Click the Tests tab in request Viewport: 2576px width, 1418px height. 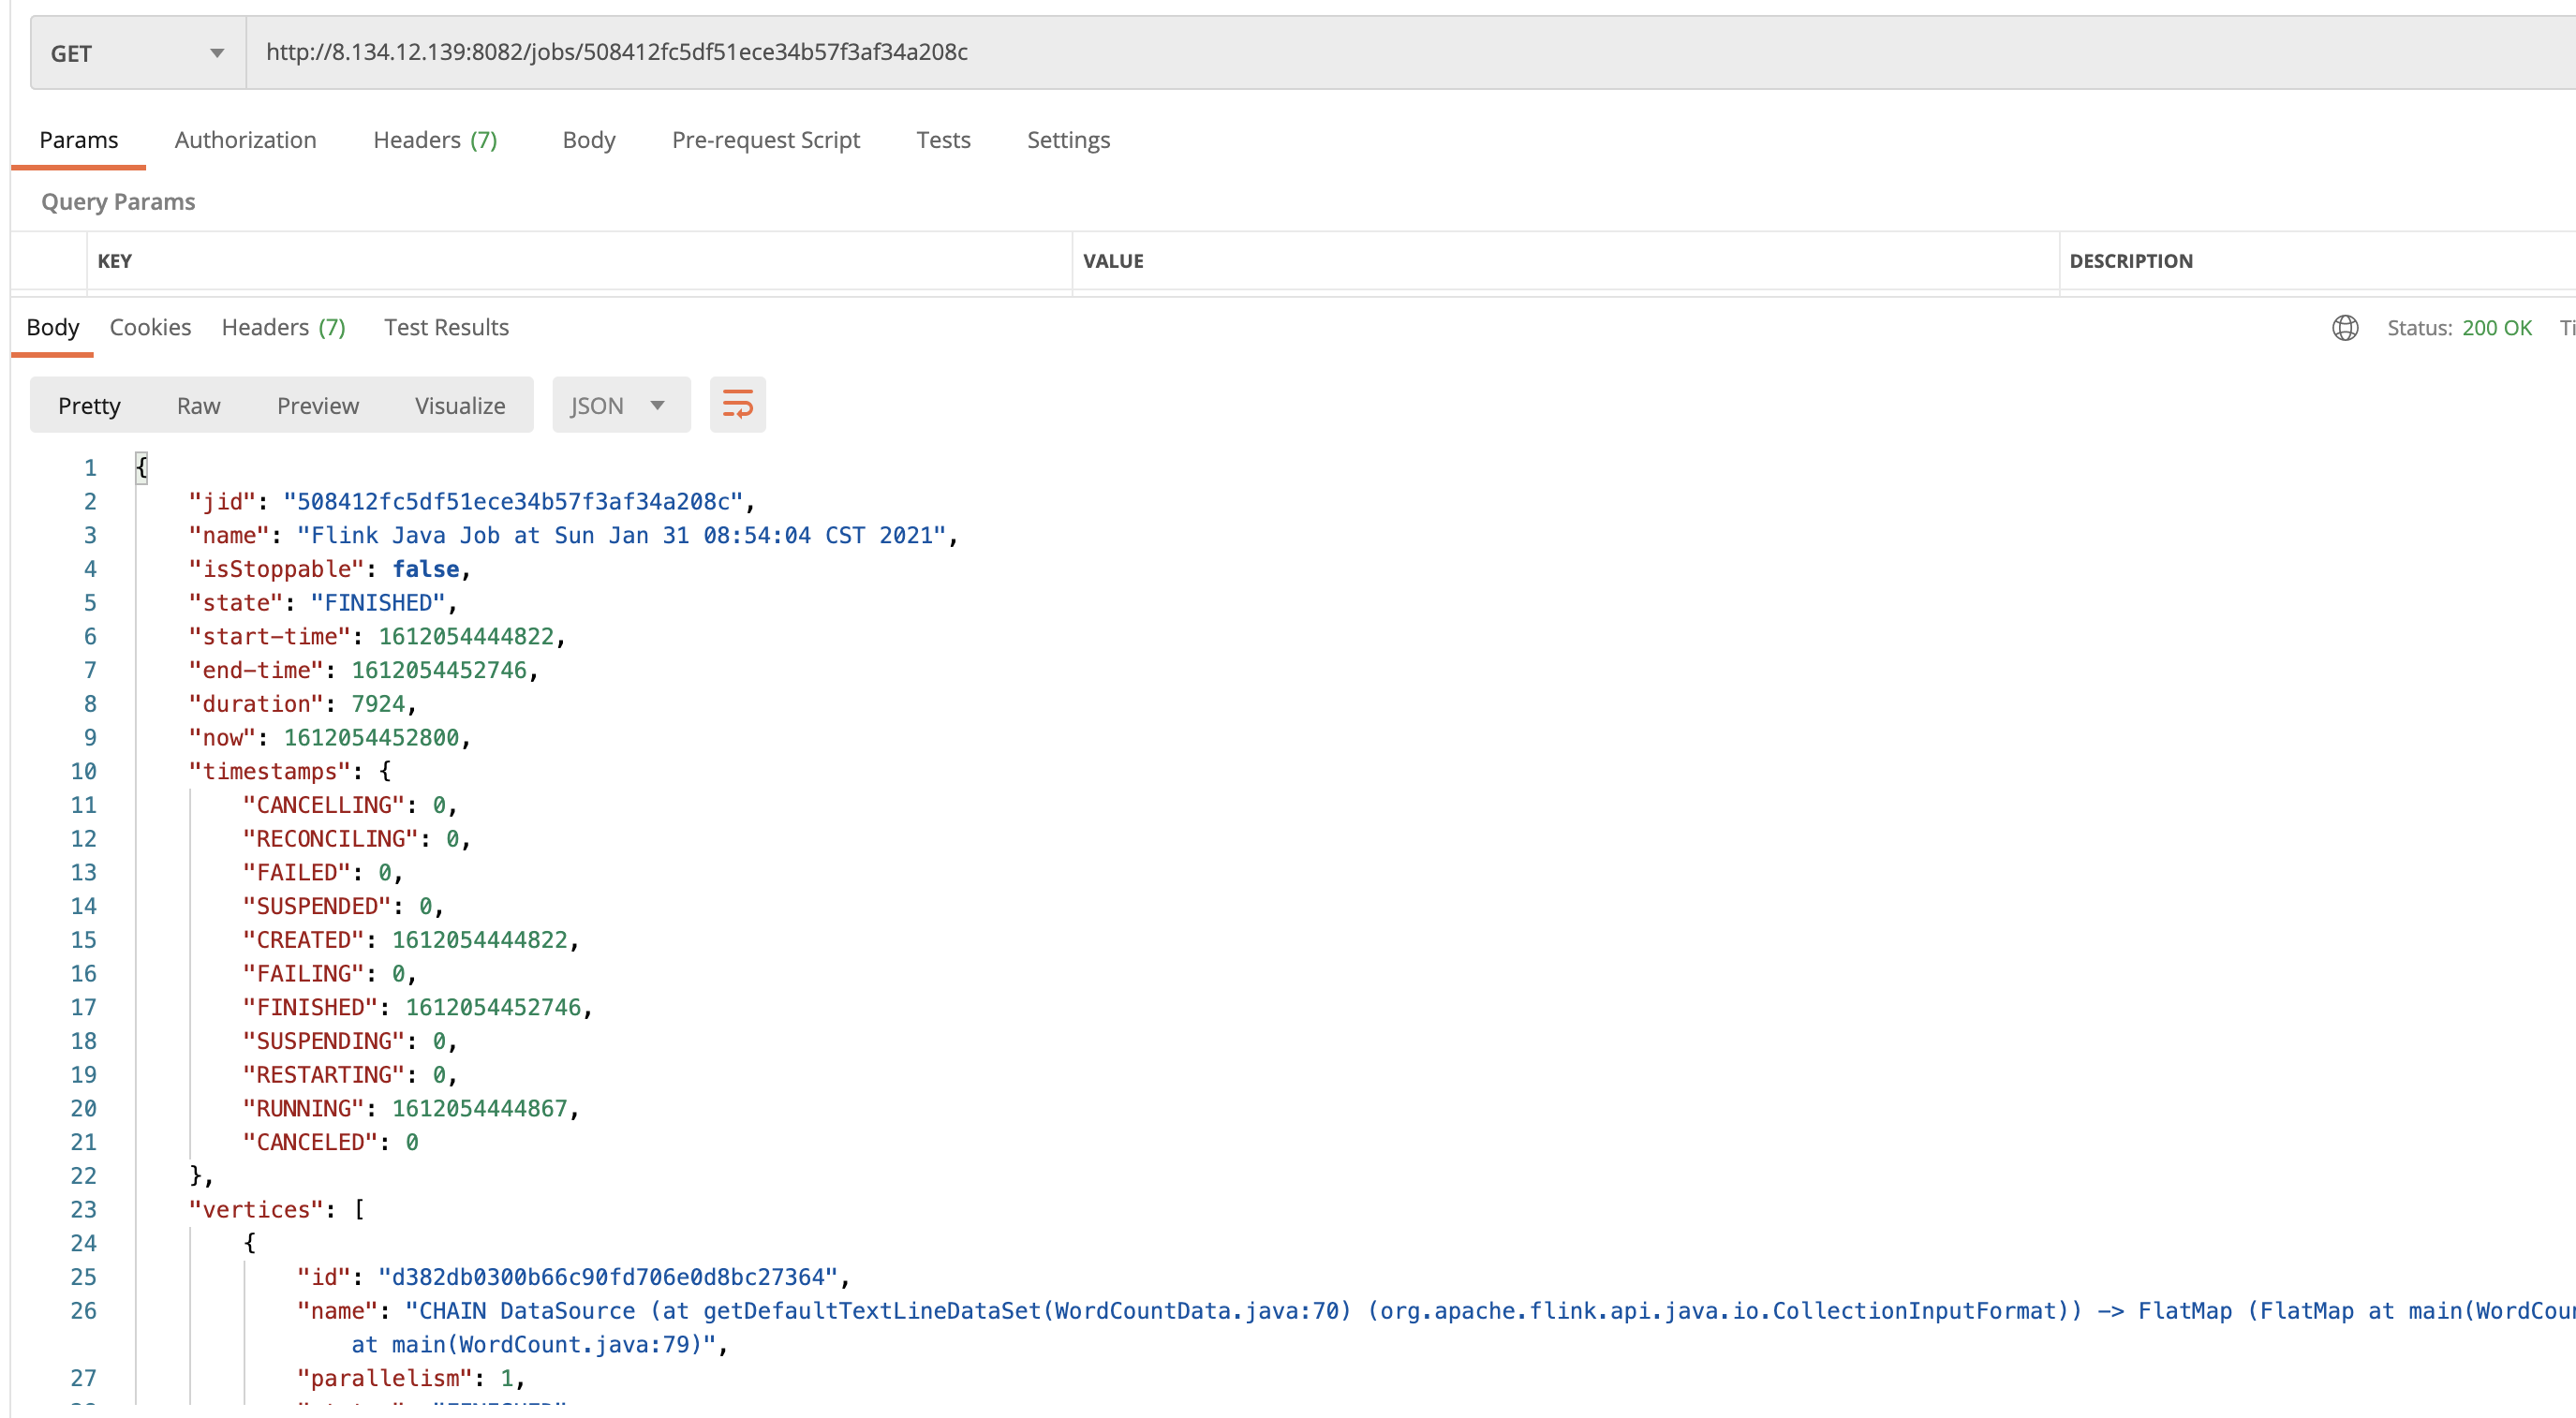[945, 140]
